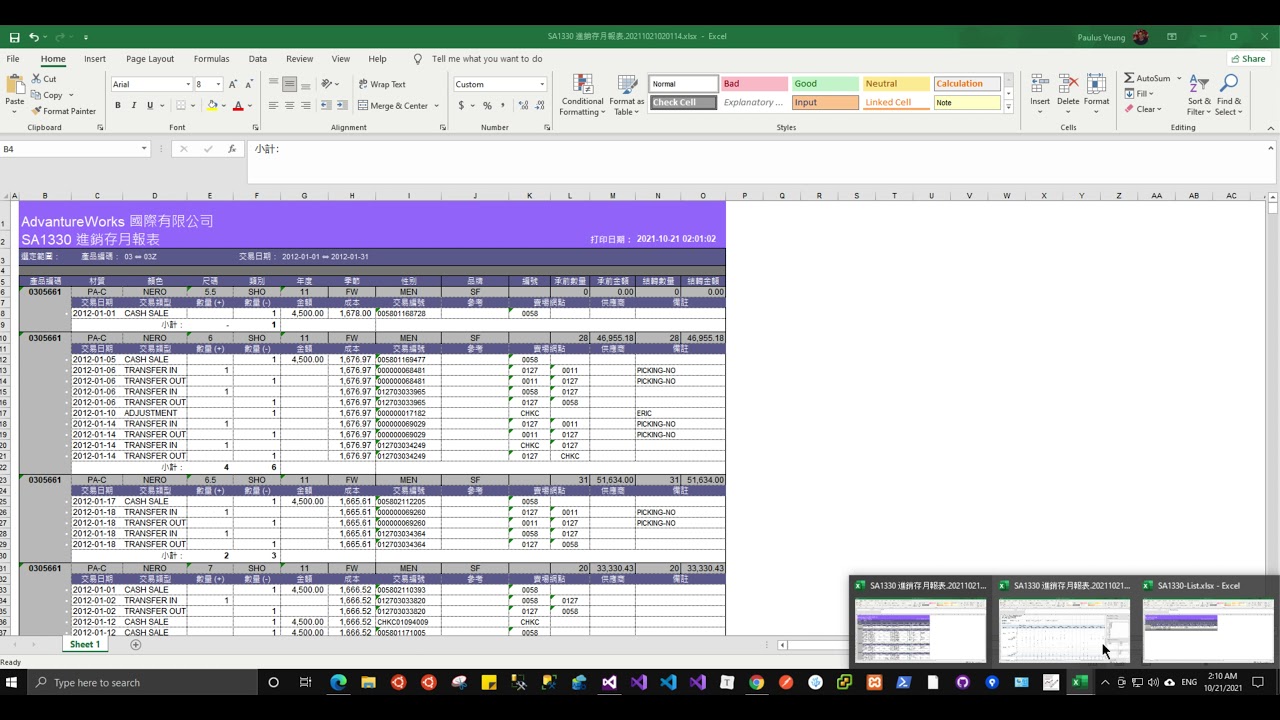
Task: Click the Windows Start button
Action: [12, 683]
